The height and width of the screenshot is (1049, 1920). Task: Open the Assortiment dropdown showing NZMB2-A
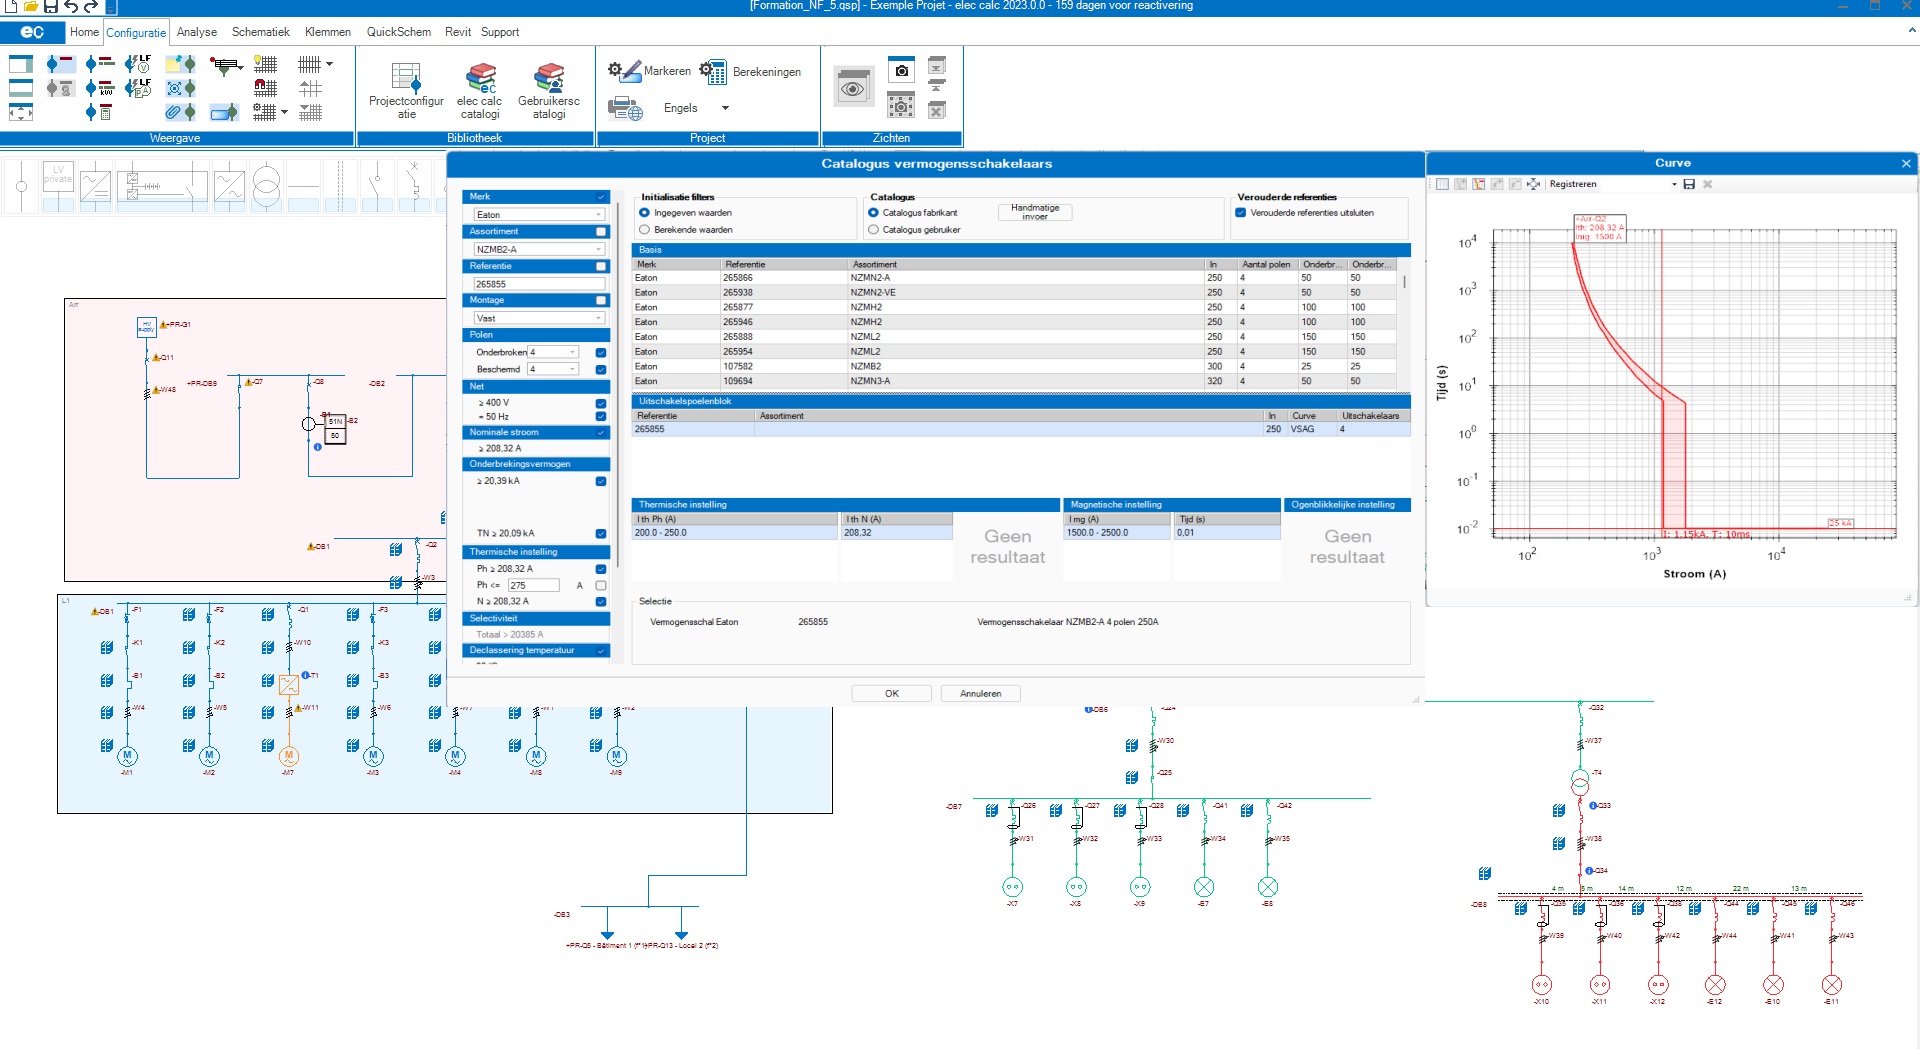pyautogui.click(x=539, y=250)
